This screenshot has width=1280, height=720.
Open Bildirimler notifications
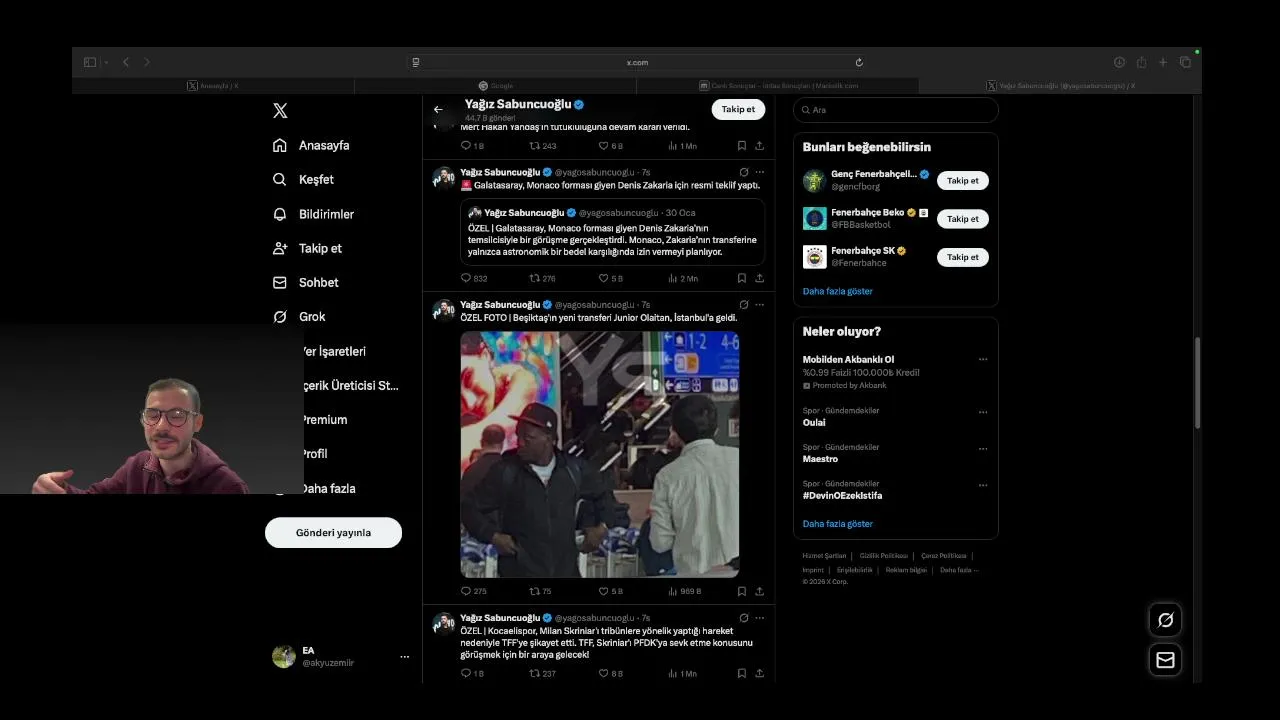tap(313, 214)
